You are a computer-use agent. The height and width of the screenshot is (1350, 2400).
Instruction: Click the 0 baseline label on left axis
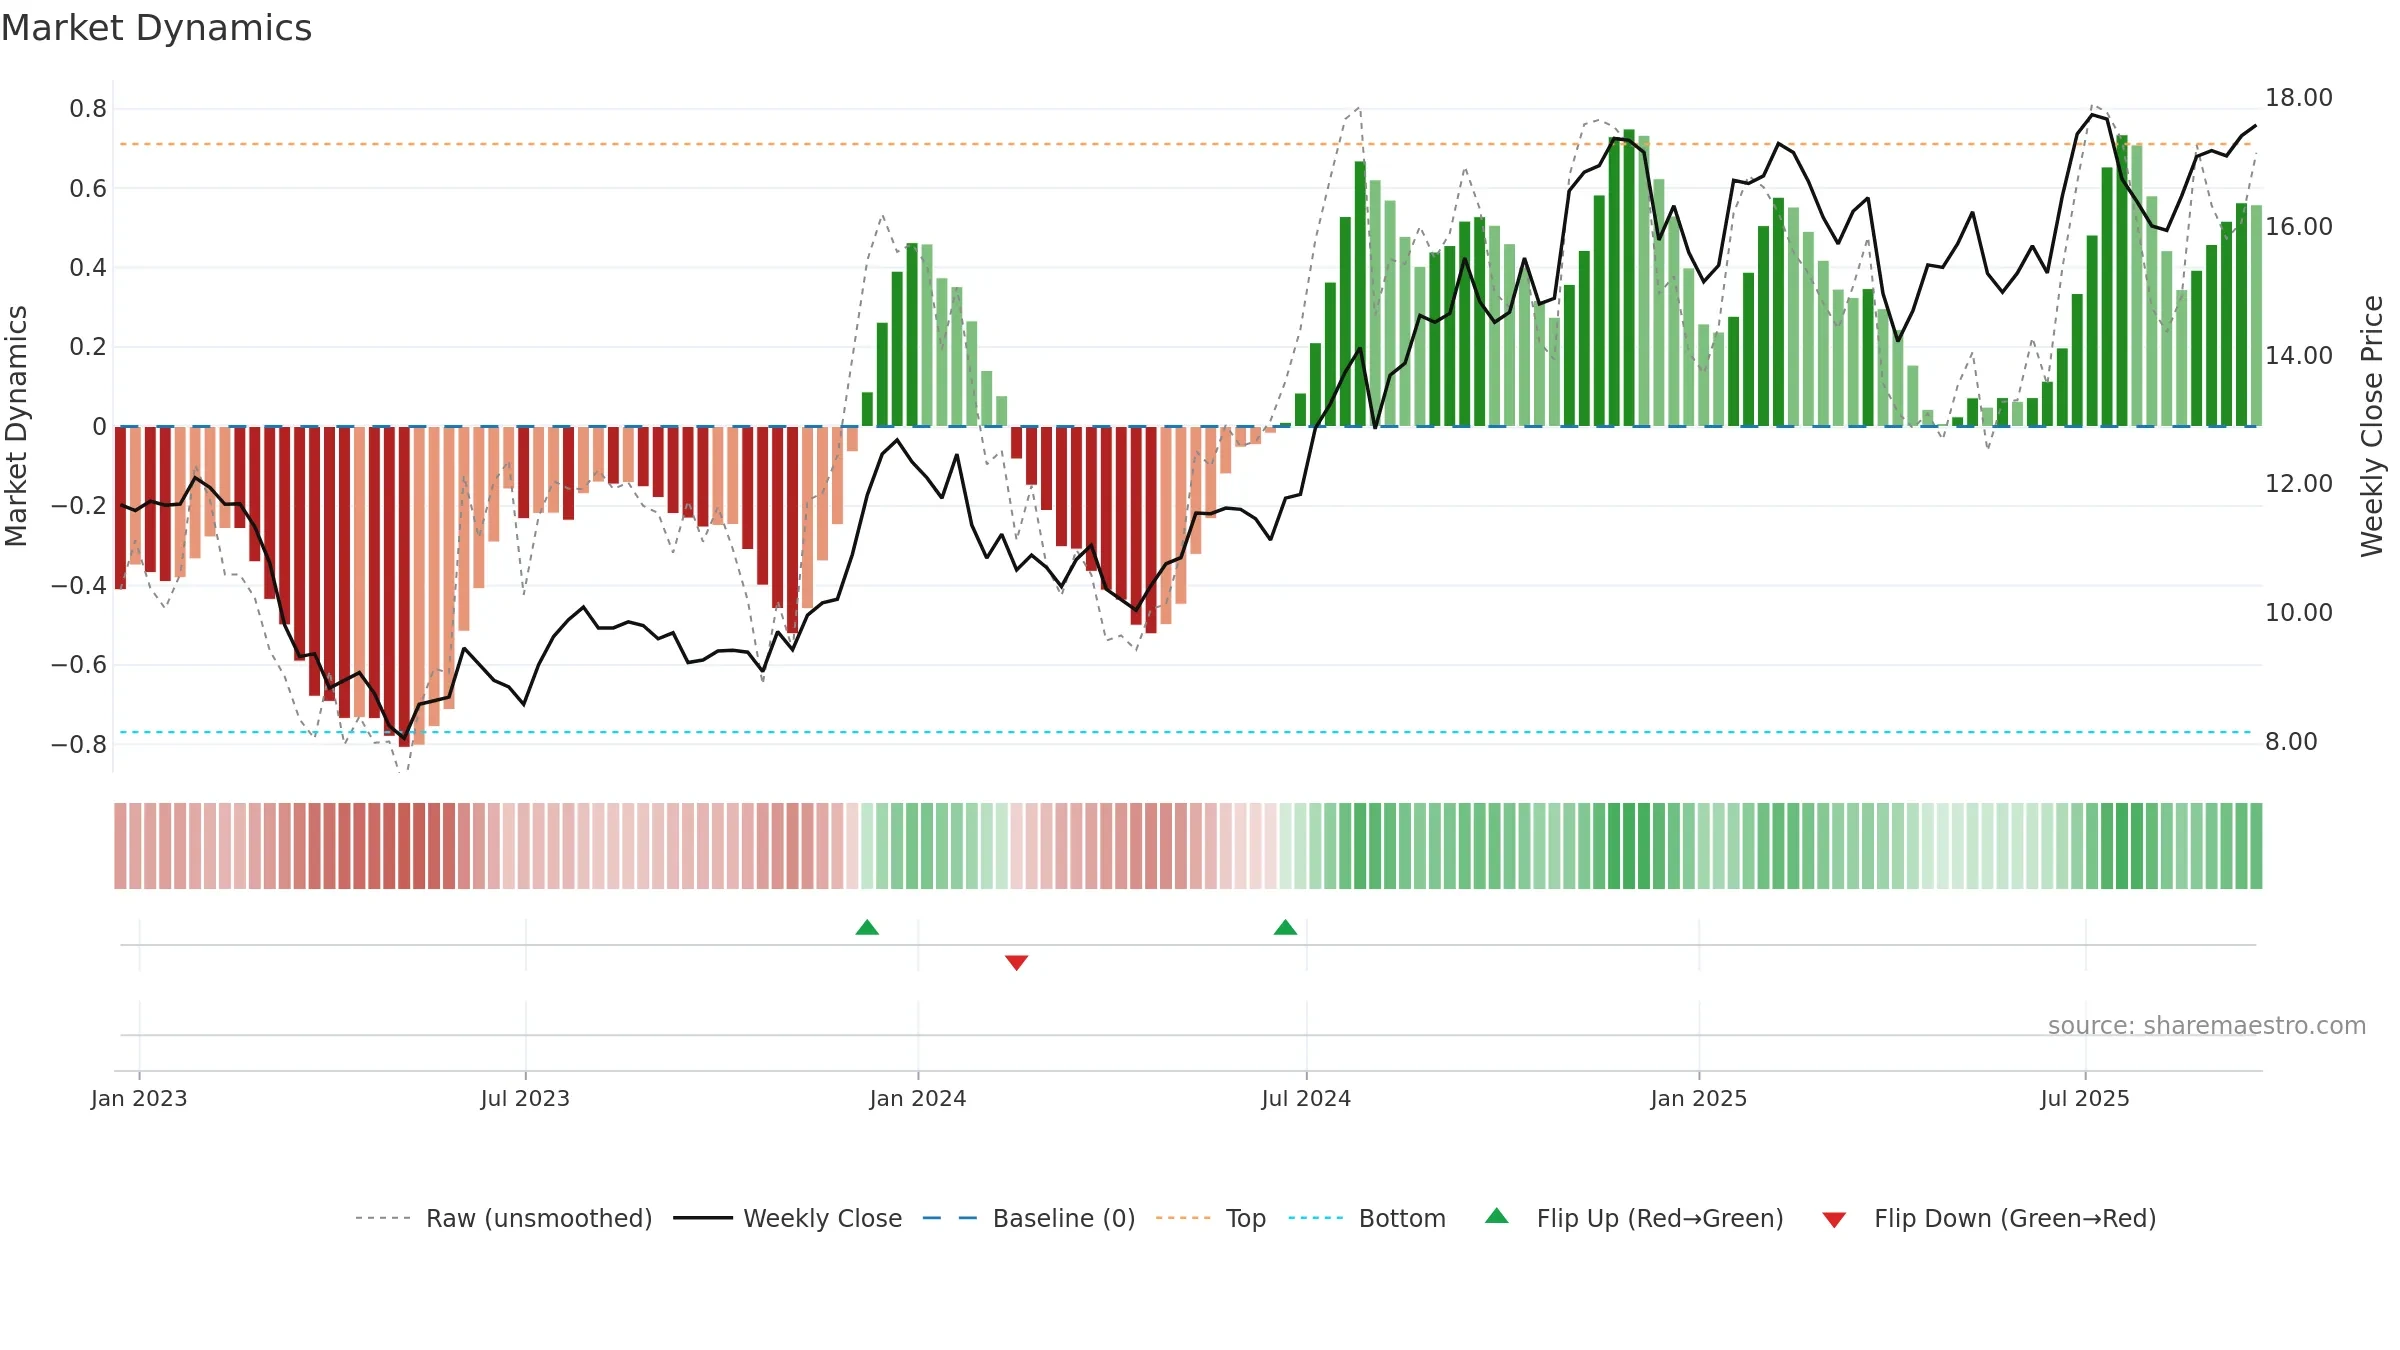tap(99, 427)
